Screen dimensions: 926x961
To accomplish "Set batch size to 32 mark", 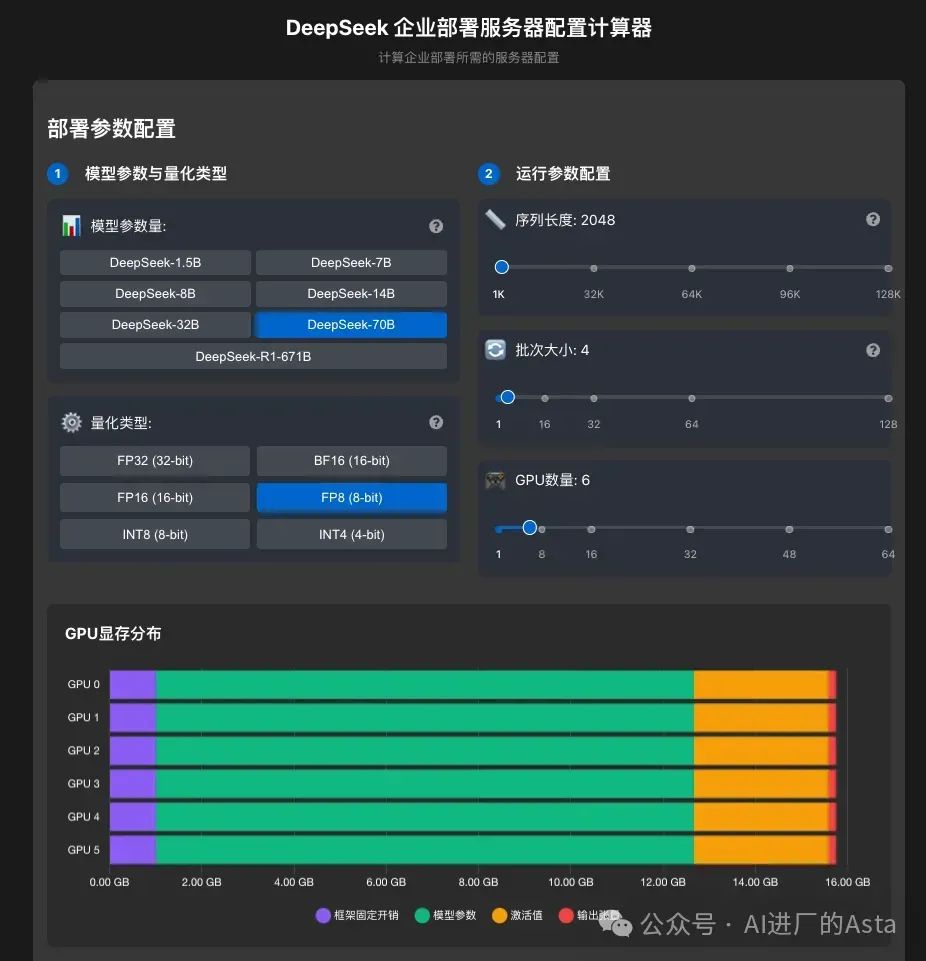I will (x=593, y=398).
